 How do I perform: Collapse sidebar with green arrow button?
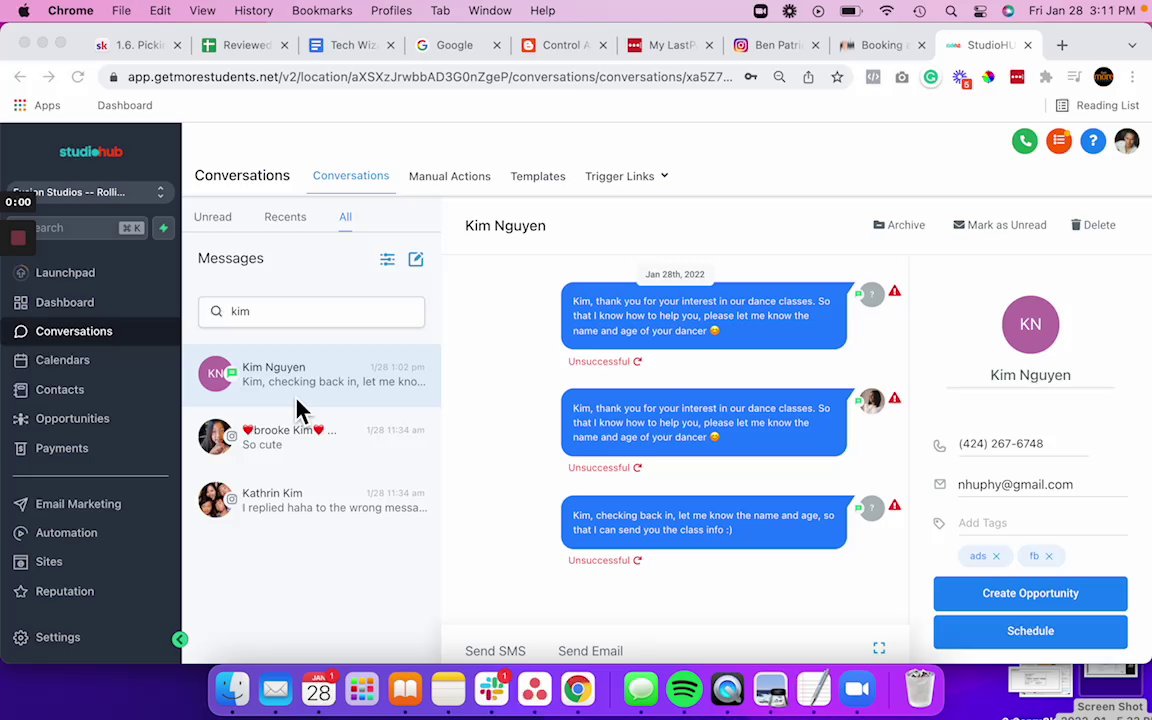pos(180,639)
